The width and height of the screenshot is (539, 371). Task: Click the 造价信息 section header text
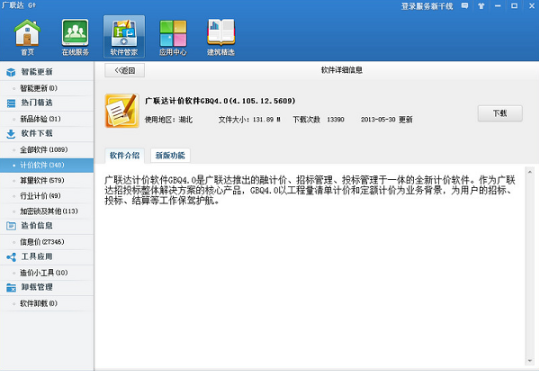coord(37,226)
